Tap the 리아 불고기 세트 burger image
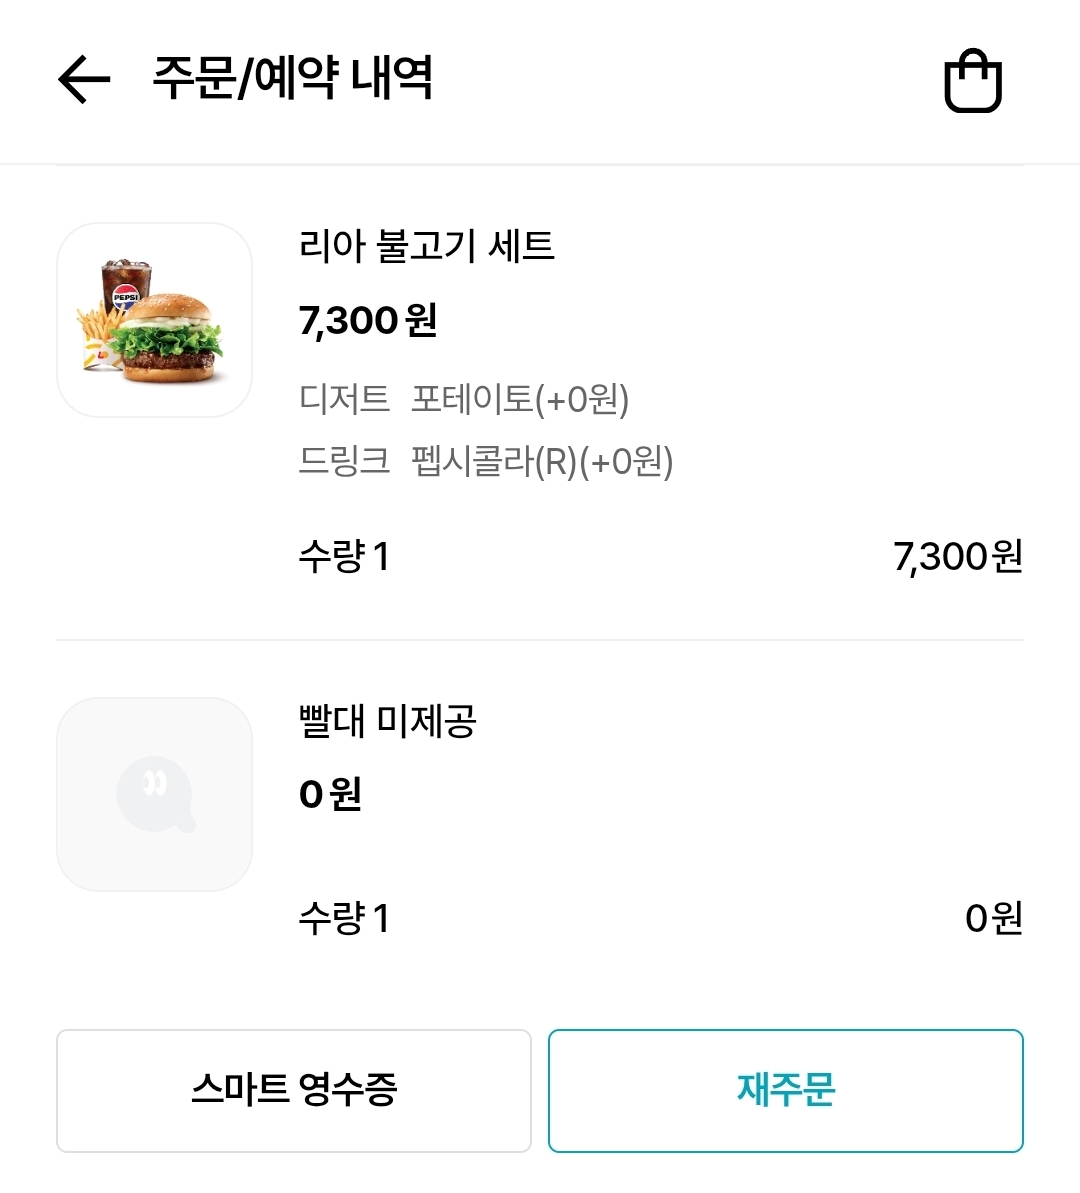This screenshot has height=1193, width=1080. click(x=155, y=320)
